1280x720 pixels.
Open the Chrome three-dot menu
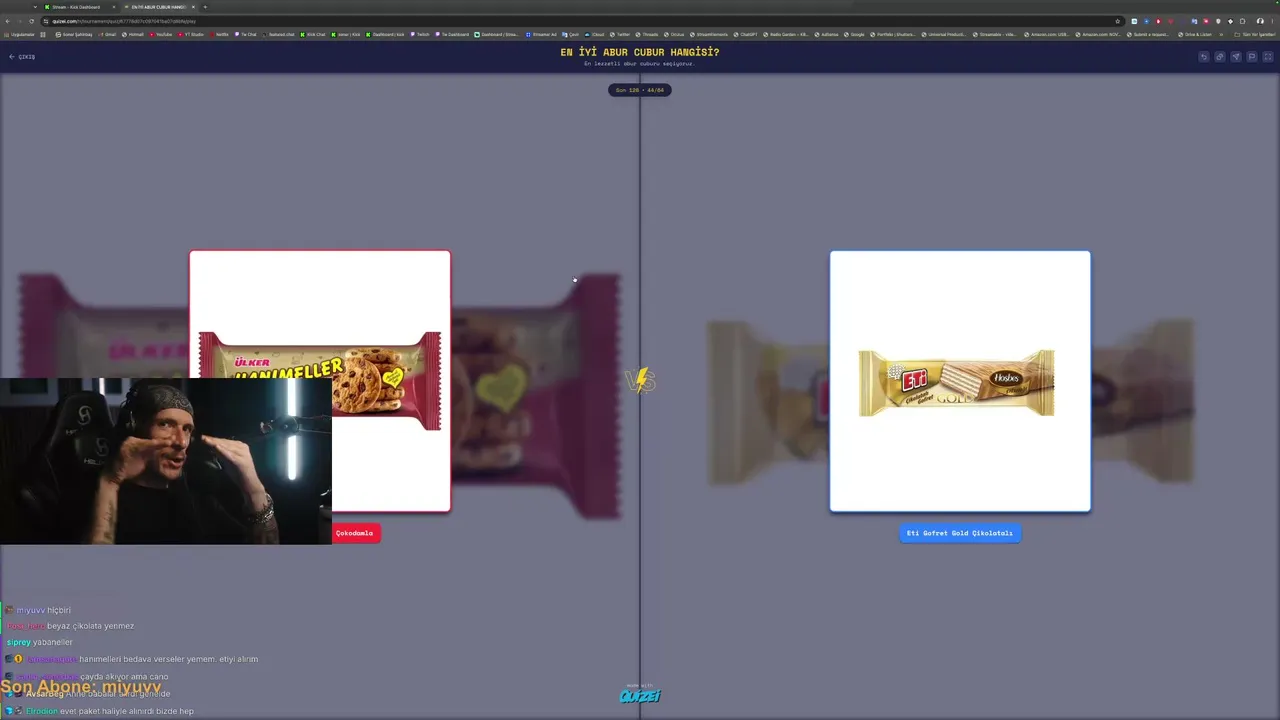[x=1272, y=21]
